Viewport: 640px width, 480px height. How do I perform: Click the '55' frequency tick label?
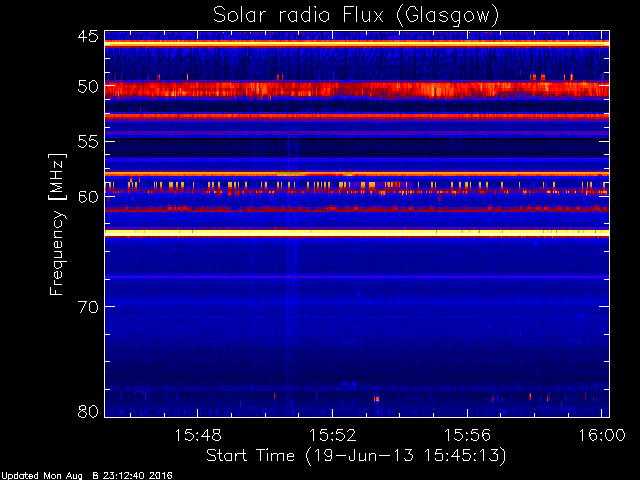click(88, 142)
